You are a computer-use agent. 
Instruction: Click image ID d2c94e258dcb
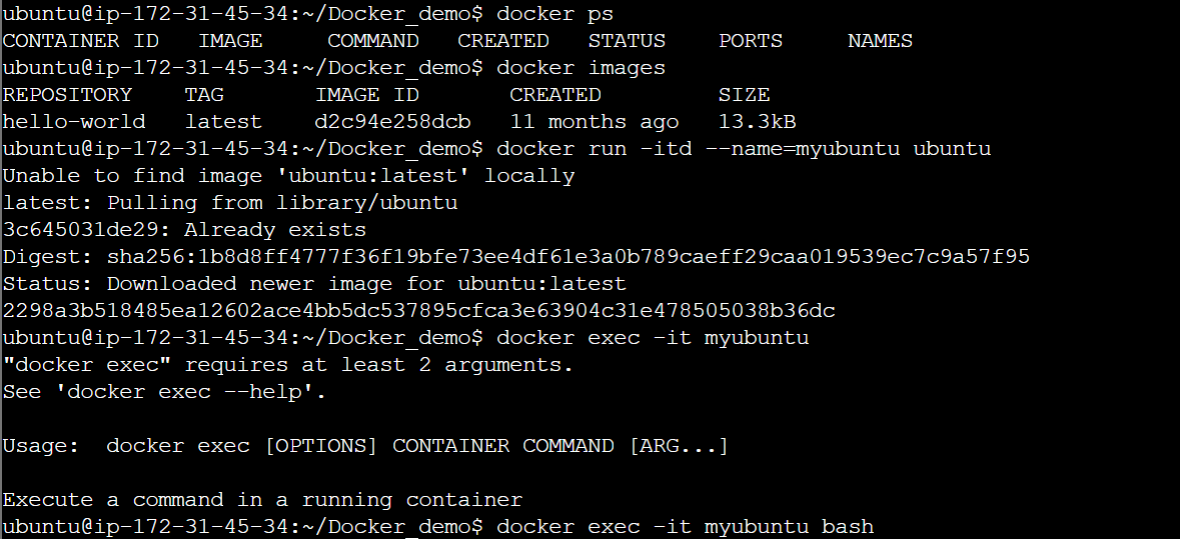392,122
